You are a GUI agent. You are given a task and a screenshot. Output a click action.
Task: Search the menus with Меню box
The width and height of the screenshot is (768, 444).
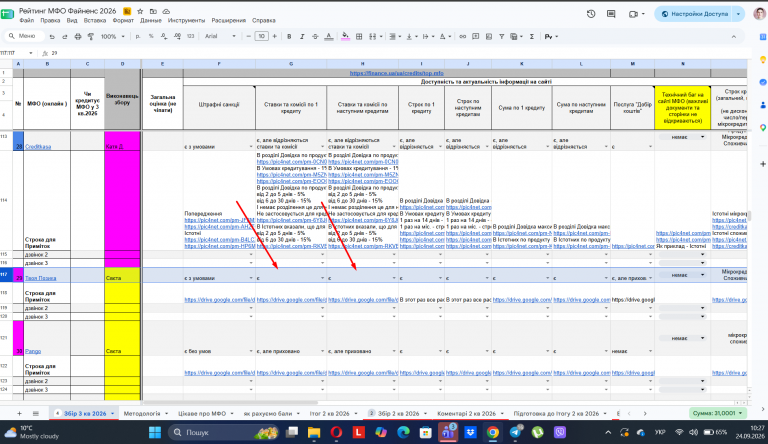point(24,36)
